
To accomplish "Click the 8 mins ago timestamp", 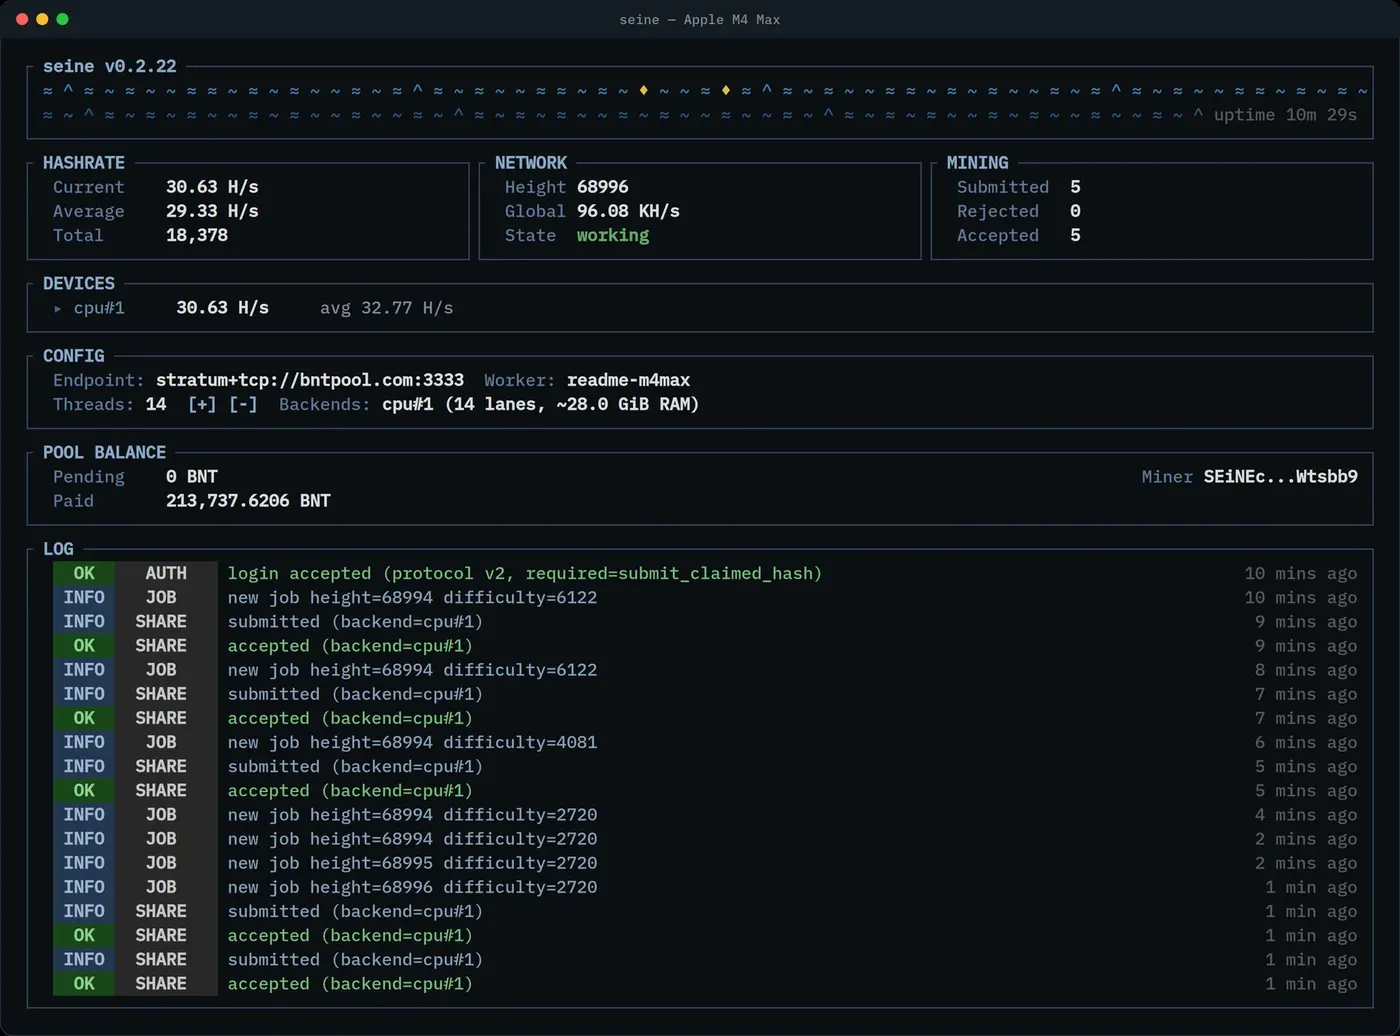I will [x=1306, y=670].
